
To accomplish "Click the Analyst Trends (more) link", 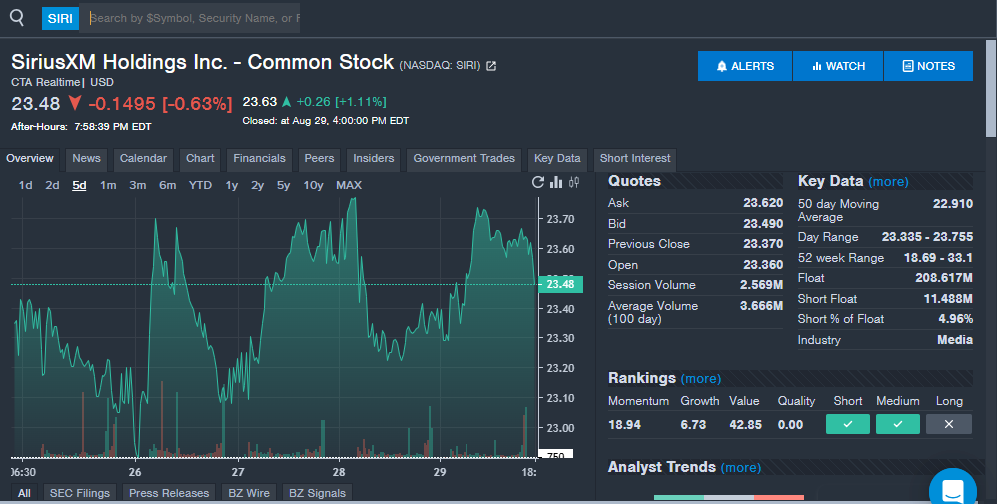I will [x=741, y=468].
